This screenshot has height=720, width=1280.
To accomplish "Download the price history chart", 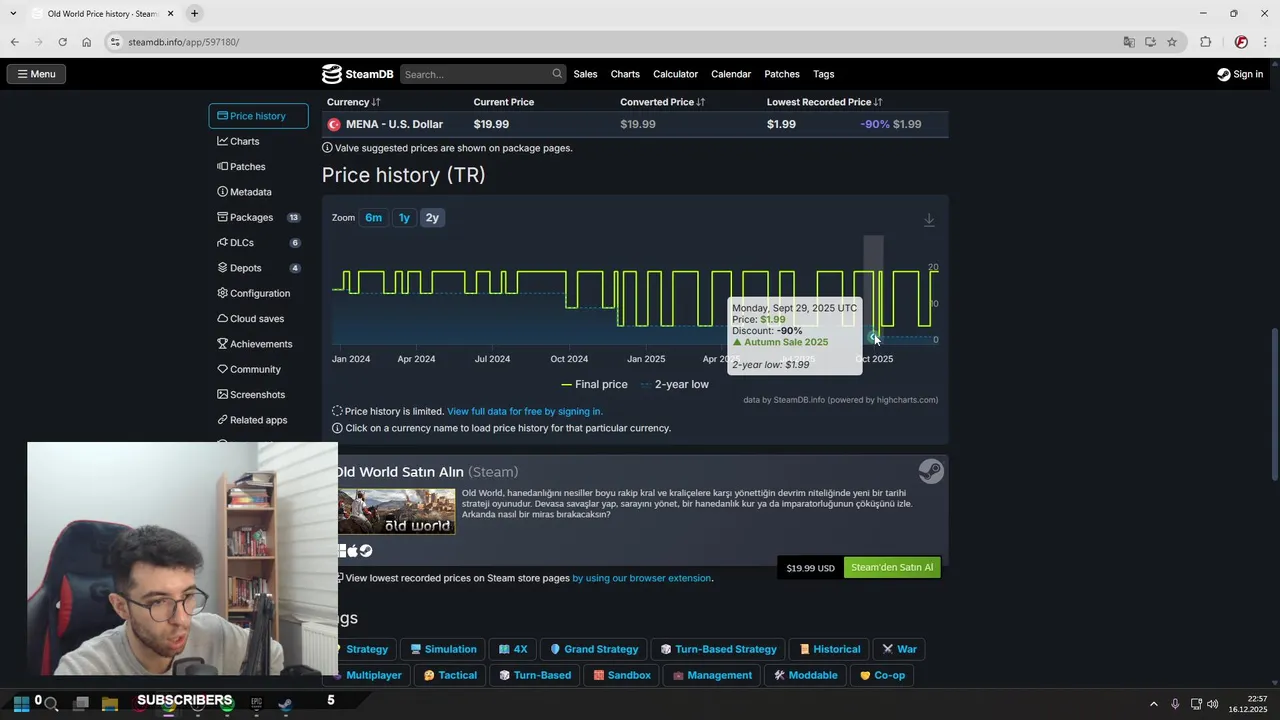I will [929, 220].
